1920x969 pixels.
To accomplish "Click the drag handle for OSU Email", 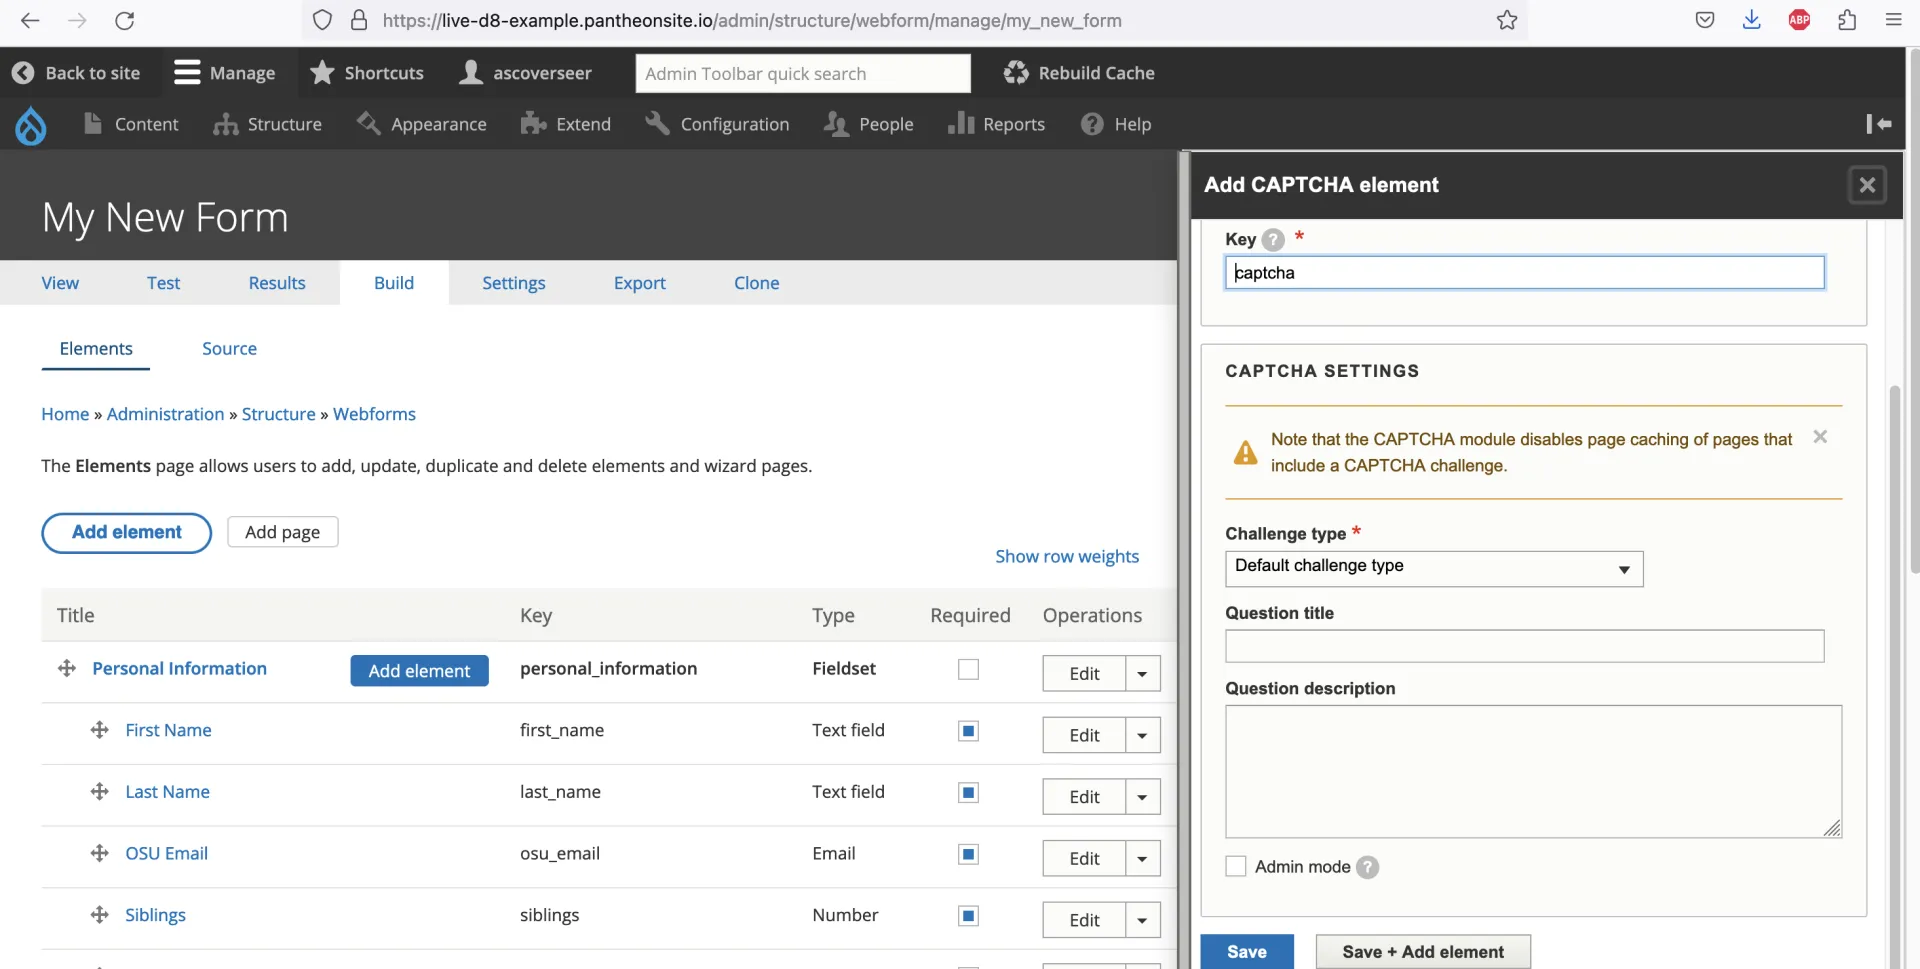I will point(99,853).
